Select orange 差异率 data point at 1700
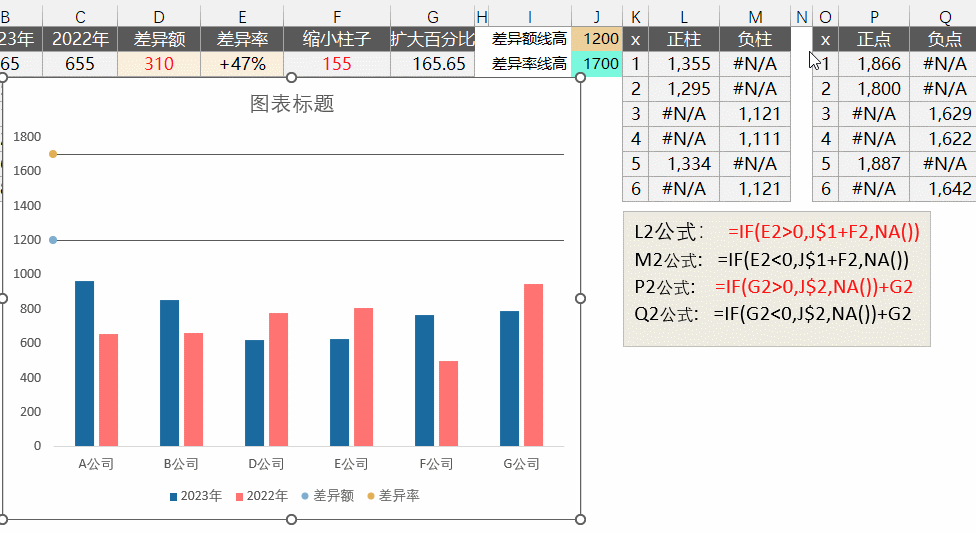The height and width of the screenshot is (533, 976). (x=53, y=154)
